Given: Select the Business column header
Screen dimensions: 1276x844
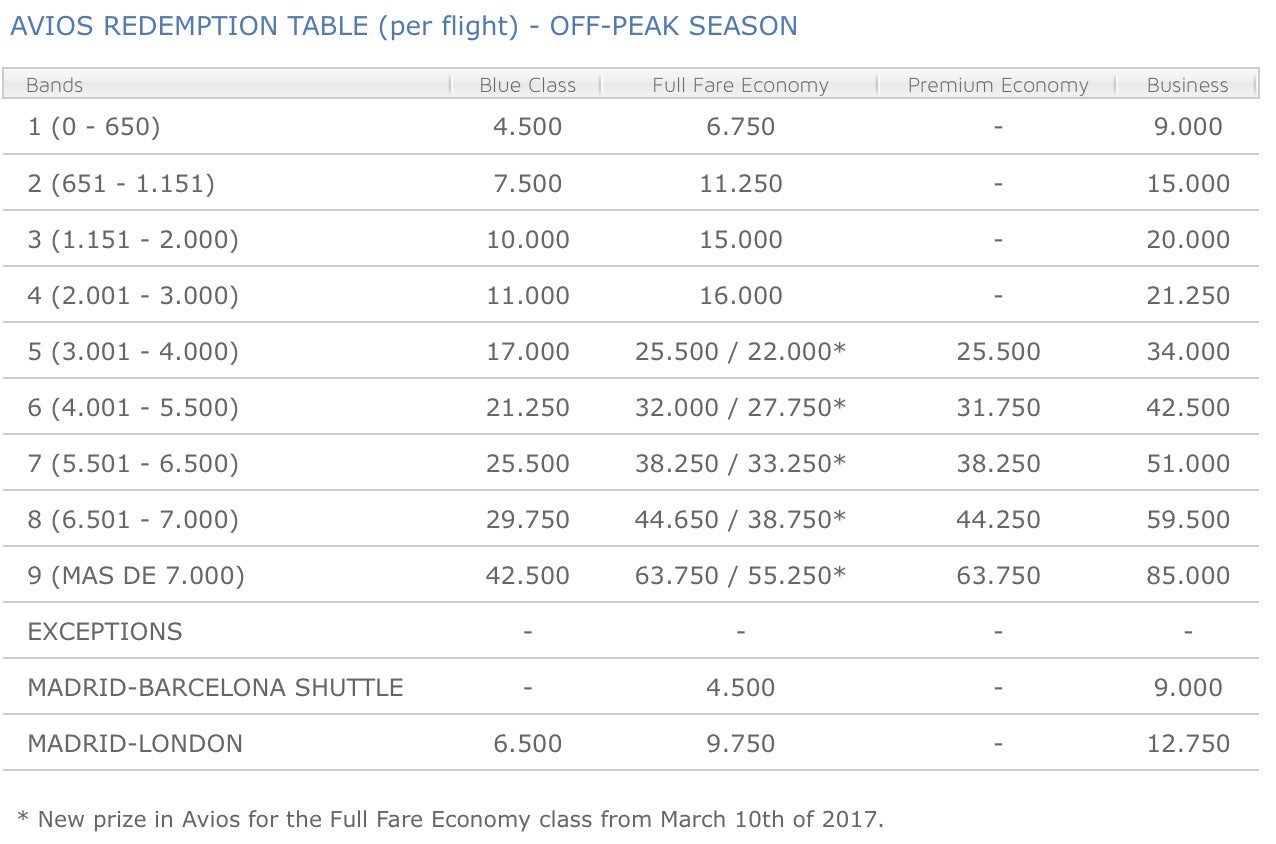Looking at the screenshot, I should 1187,85.
